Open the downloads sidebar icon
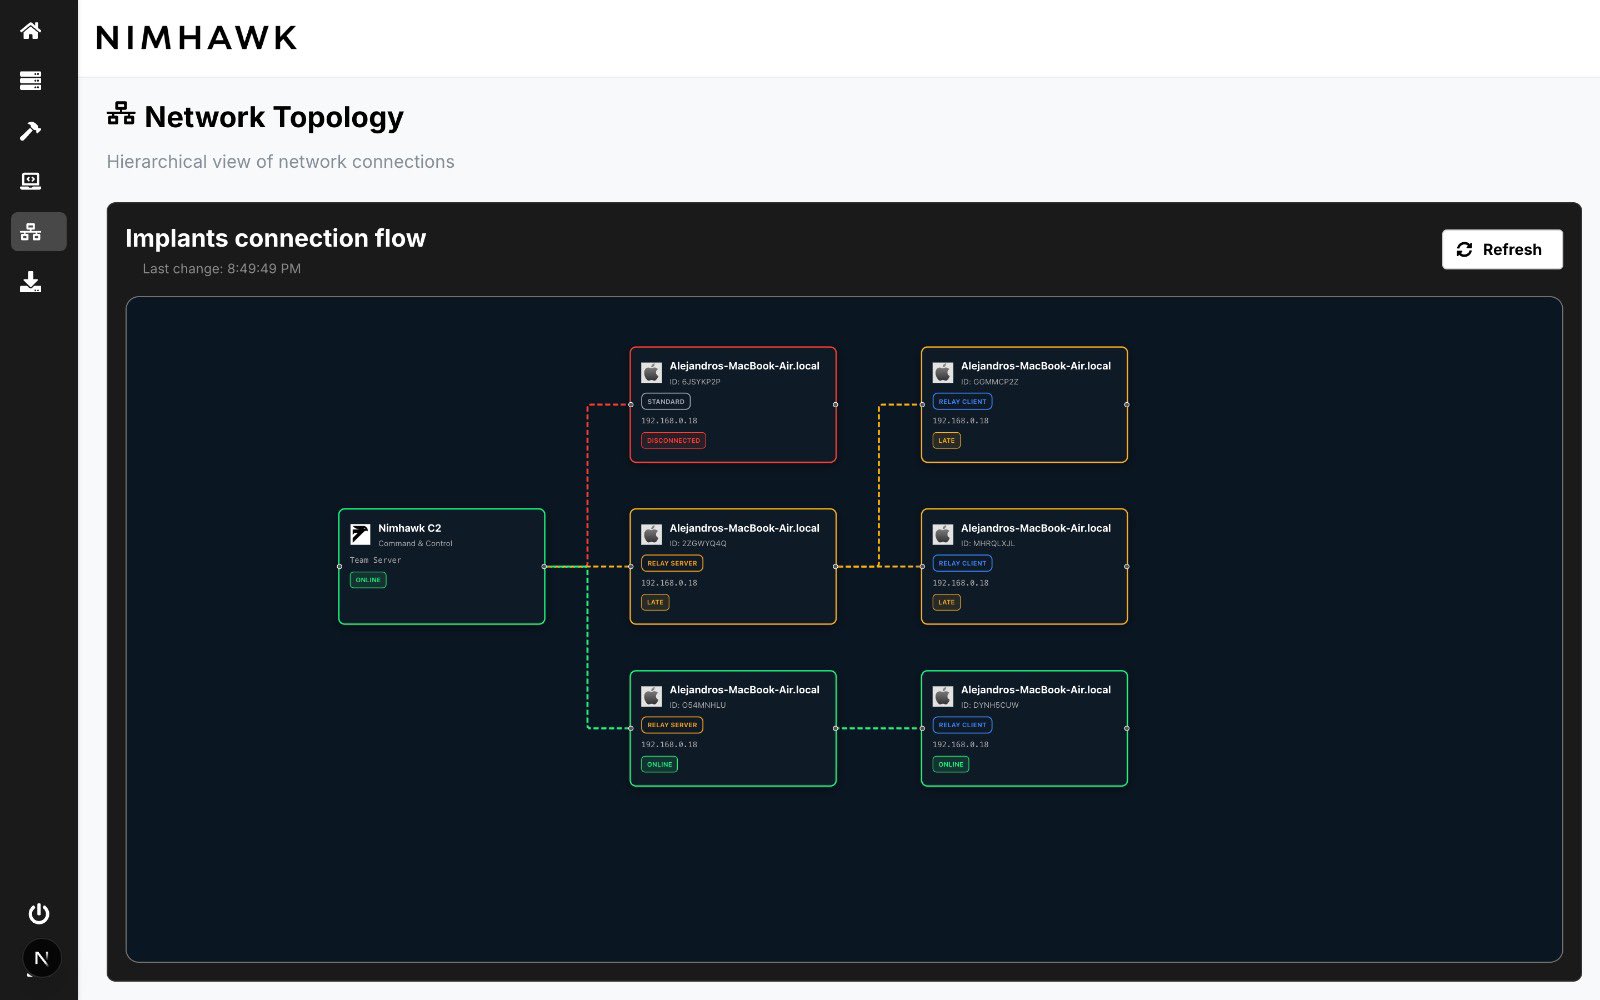 click(31, 282)
